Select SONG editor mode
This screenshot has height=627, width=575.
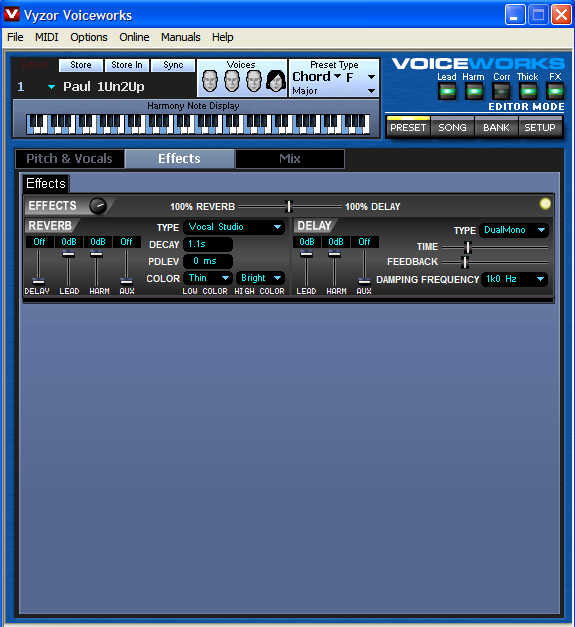(452, 128)
